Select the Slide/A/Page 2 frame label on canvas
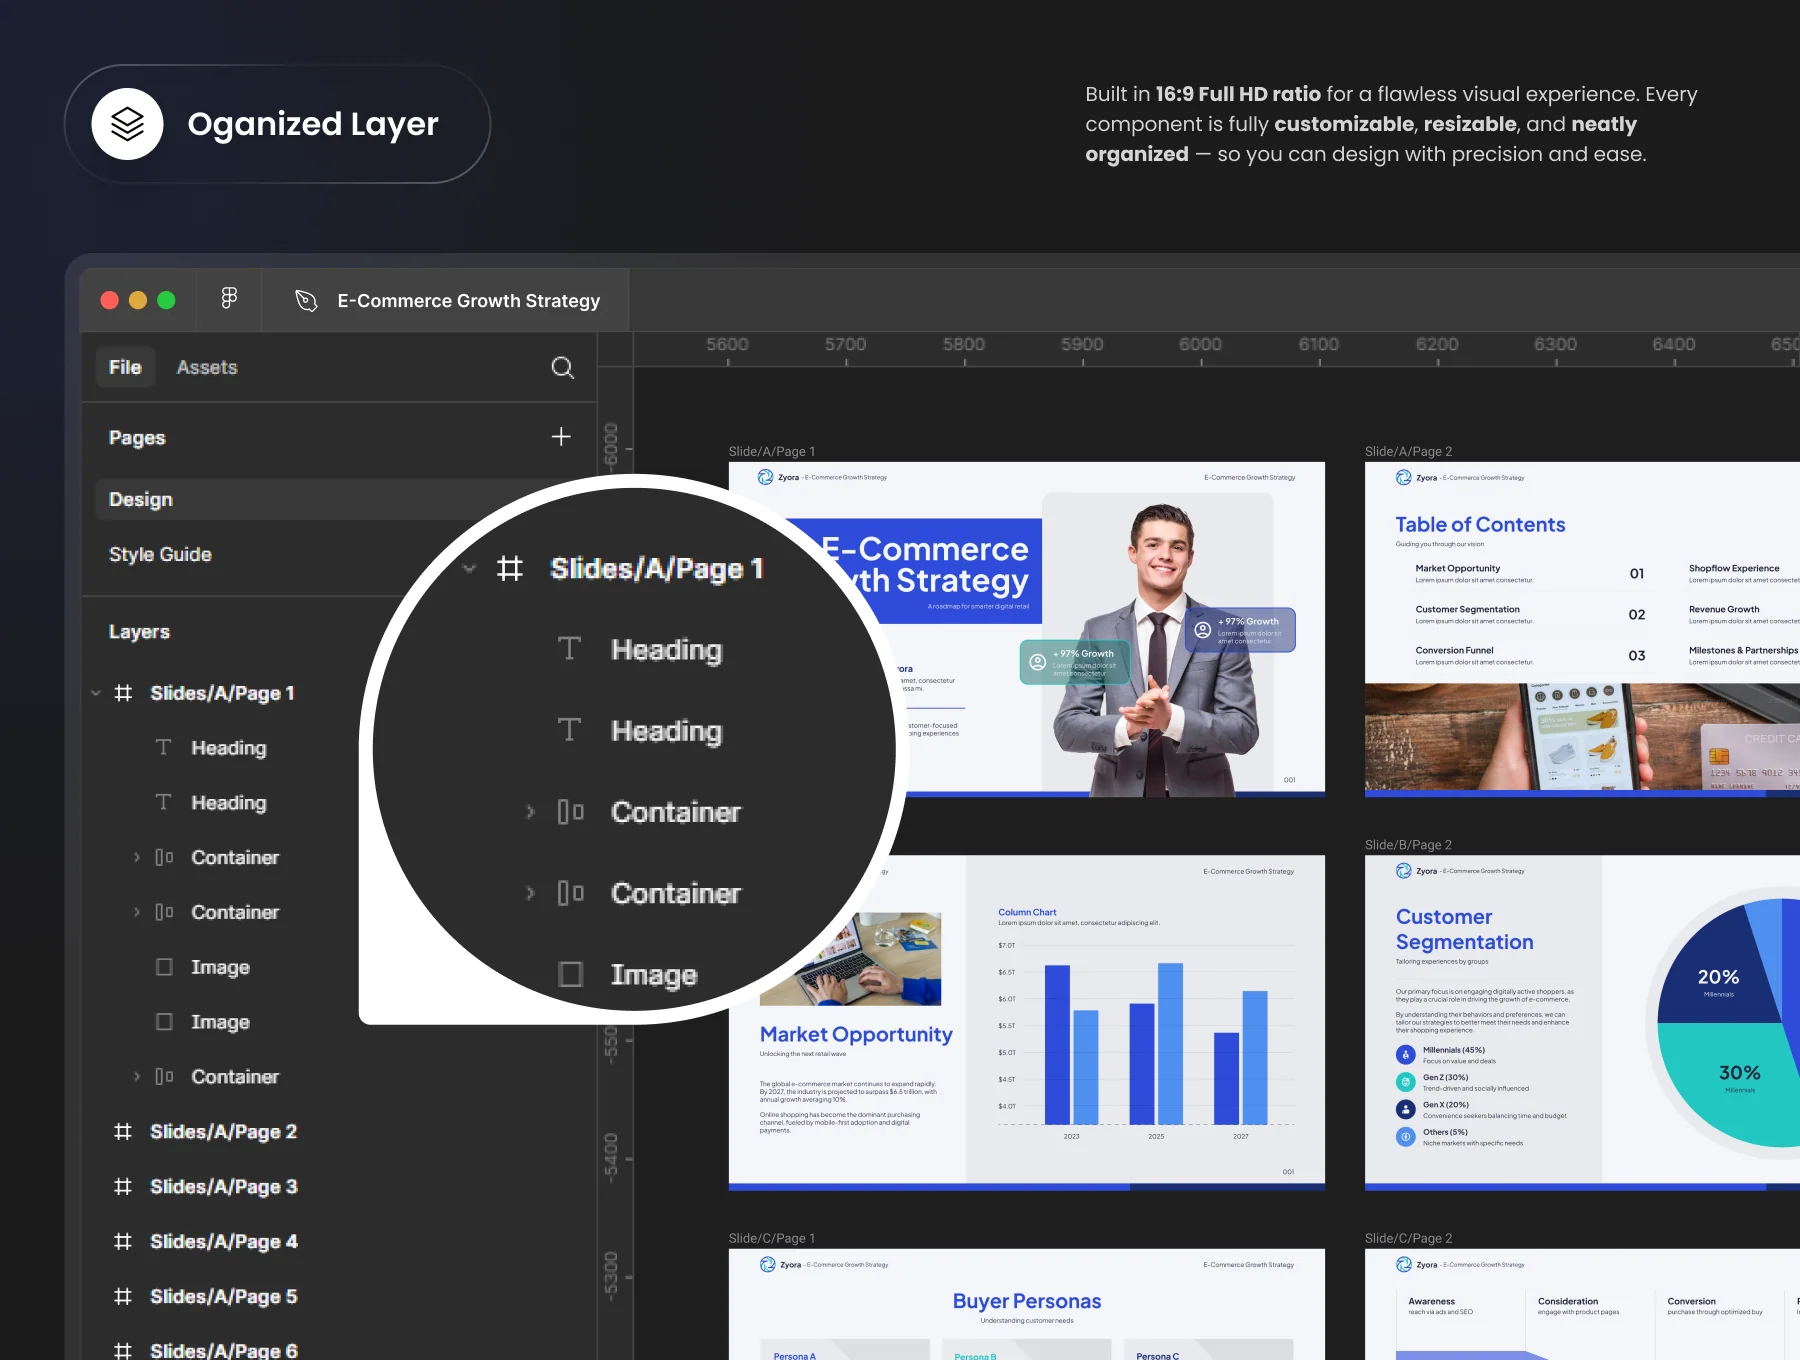The height and width of the screenshot is (1360, 1800). pos(1408,451)
